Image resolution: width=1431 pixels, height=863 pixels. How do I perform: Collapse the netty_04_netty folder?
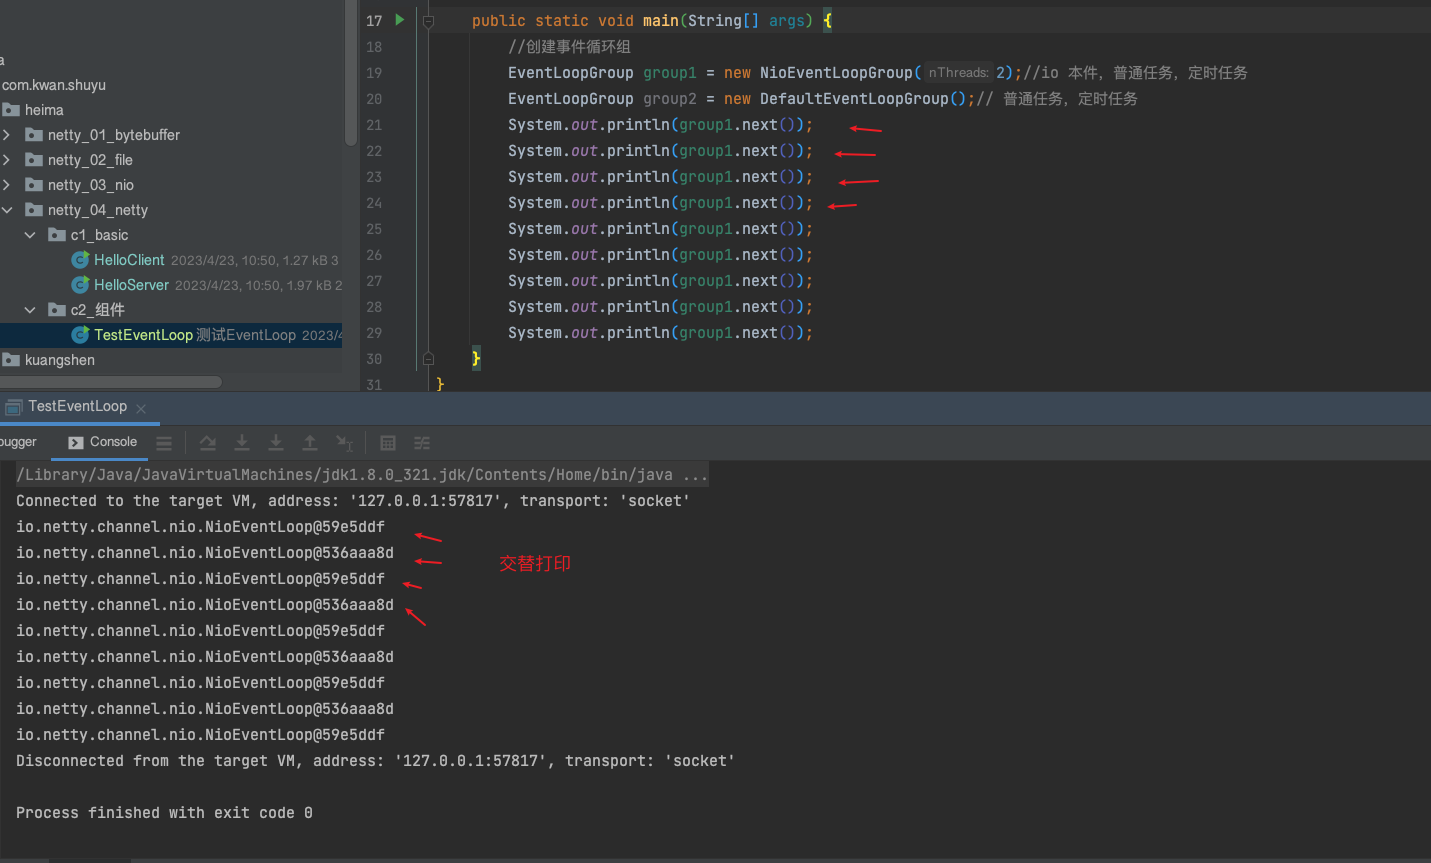tap(7, 210)
